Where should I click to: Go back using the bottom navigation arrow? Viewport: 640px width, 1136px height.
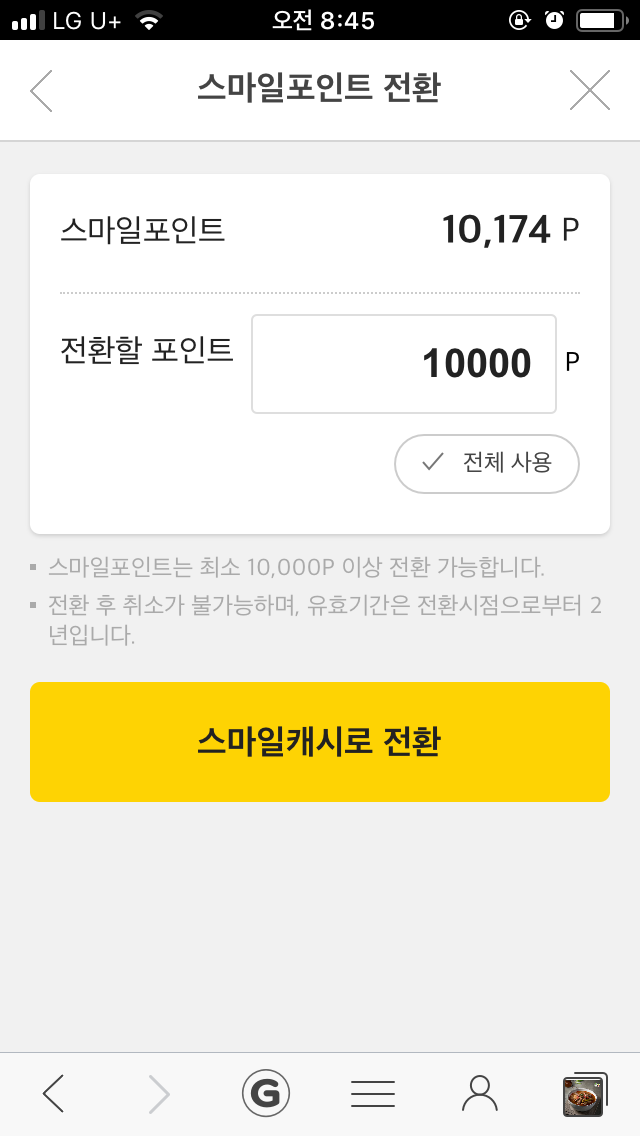click(x=54, y=1094)
